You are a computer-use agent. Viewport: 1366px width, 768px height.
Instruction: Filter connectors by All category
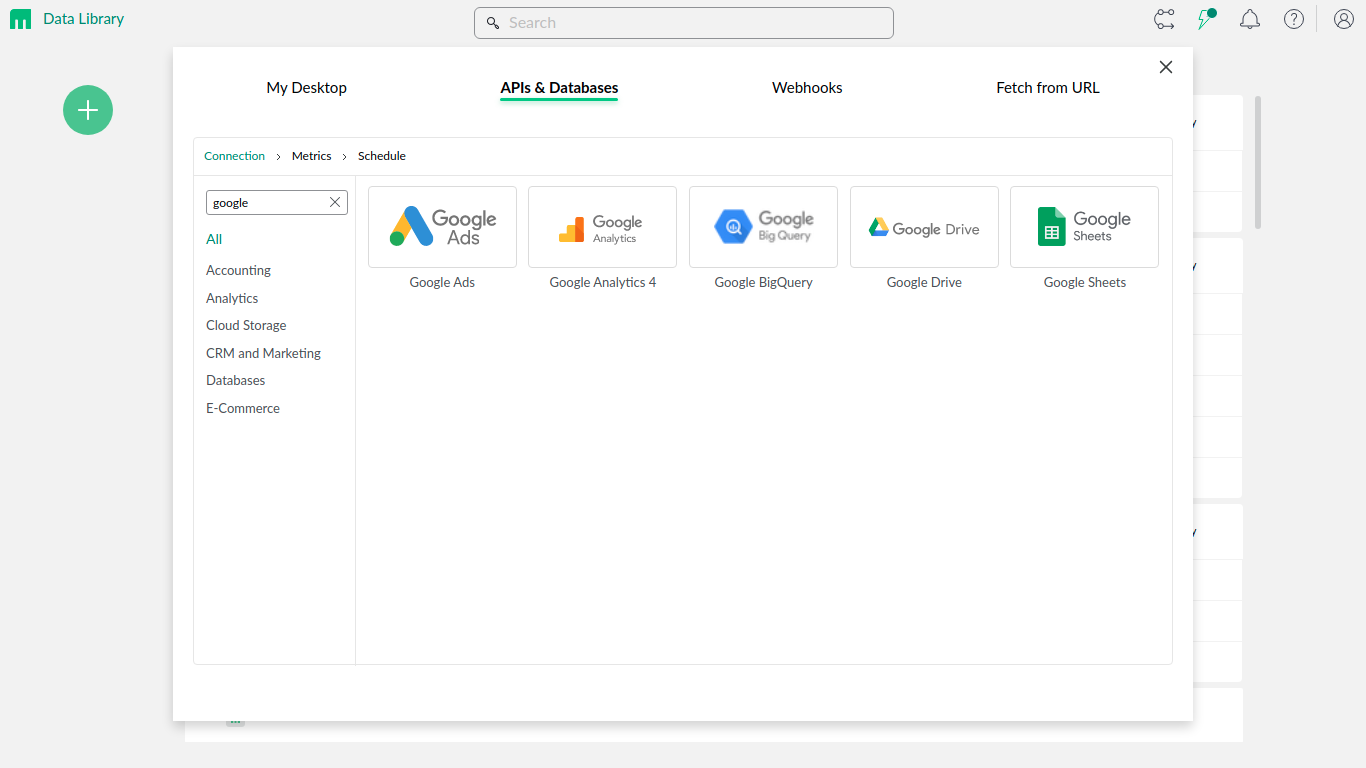pyautogui.click(x=214, y=239)
